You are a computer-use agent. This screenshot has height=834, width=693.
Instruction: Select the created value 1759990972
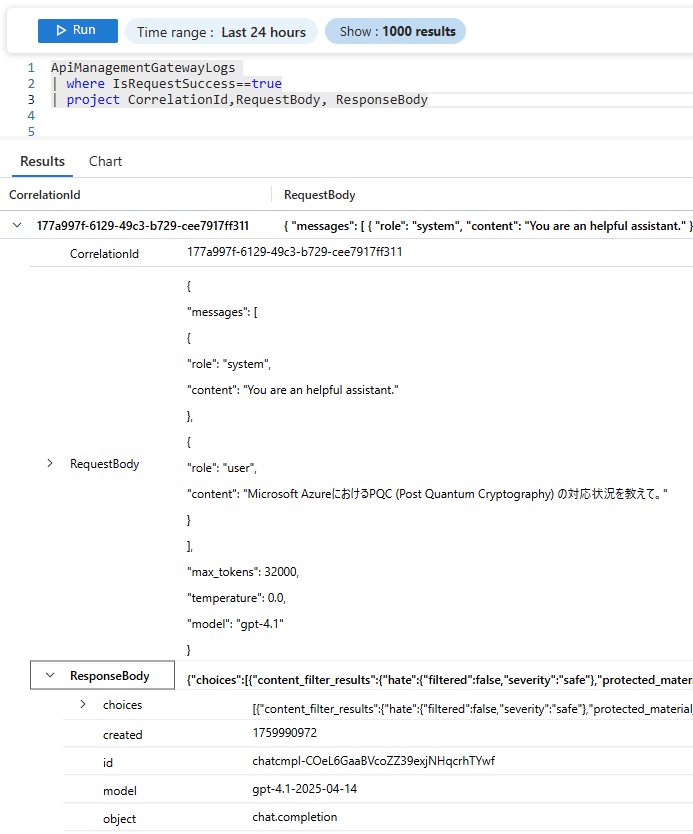(x=284, y=734)
